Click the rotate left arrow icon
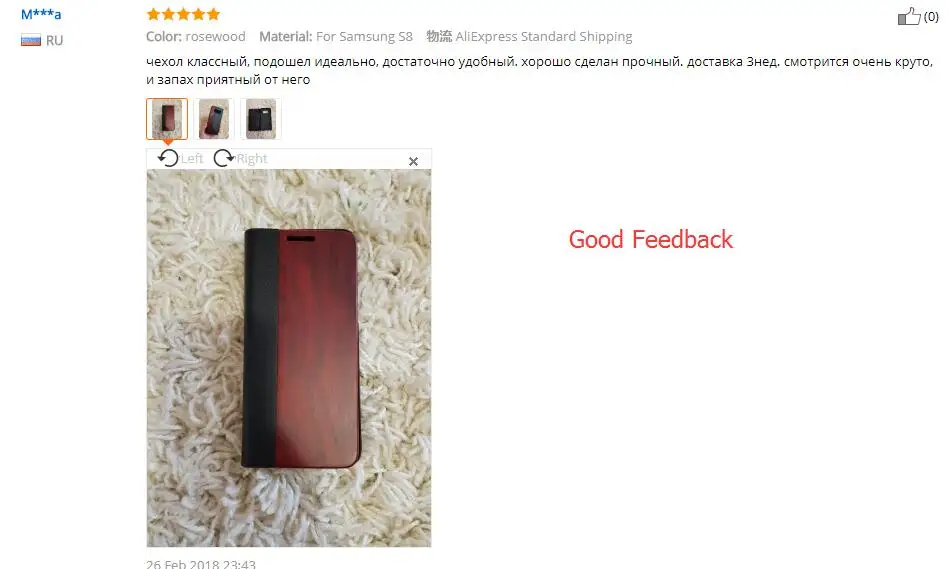This screenshot has width=949, height=569. [168, 158]
